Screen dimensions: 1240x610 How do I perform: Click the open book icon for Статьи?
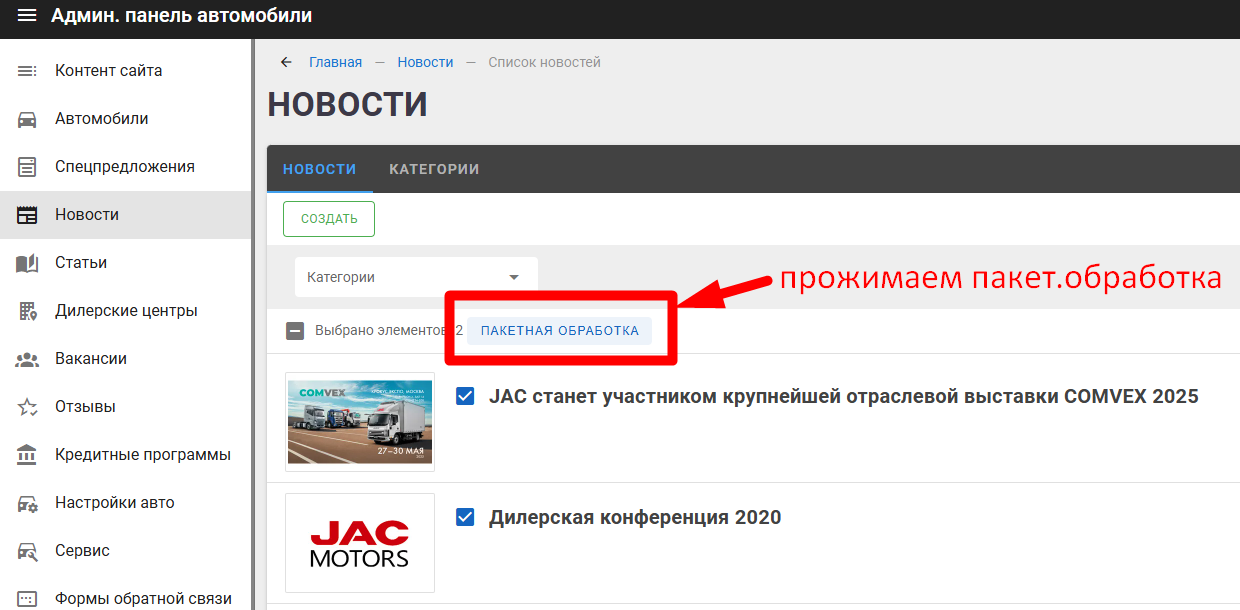point(27,263)
